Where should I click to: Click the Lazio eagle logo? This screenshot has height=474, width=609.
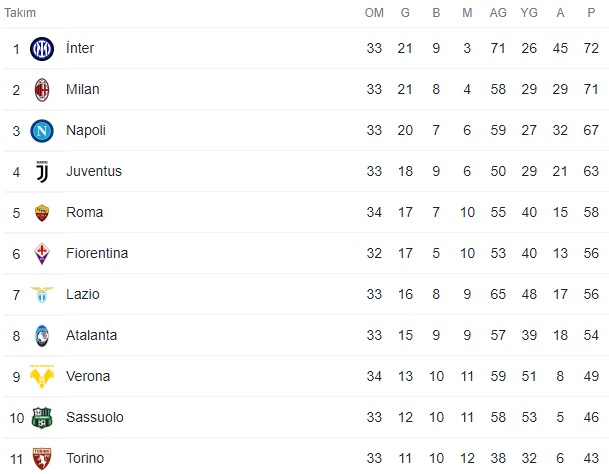click(42, 294)
